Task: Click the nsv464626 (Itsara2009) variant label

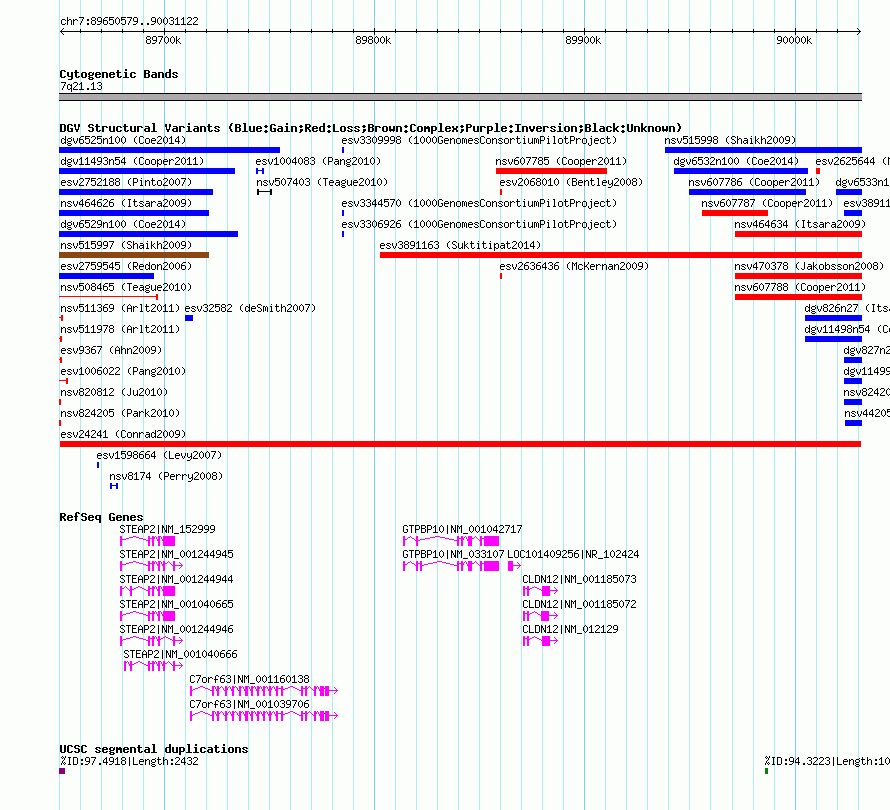Action: point(126,203)
